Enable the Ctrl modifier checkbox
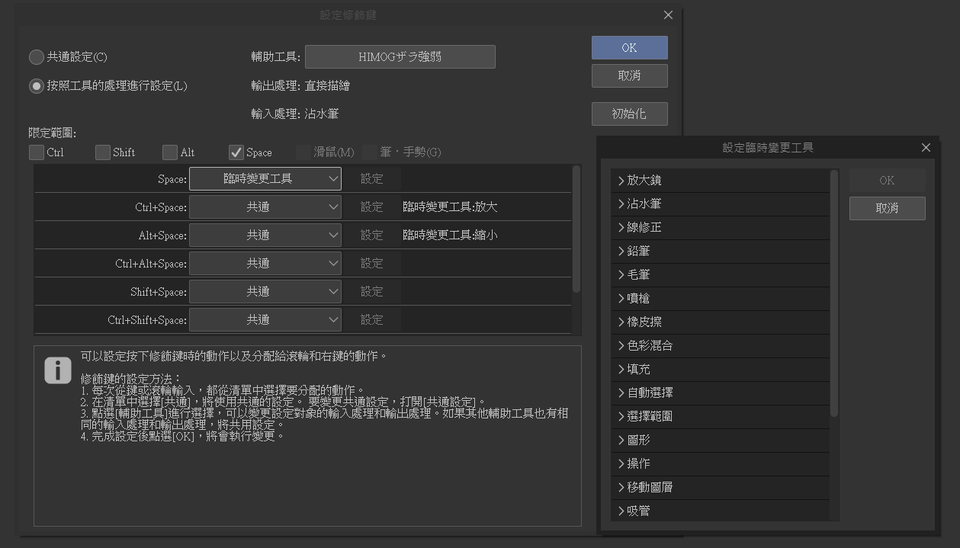 click(x=37, y=152)
